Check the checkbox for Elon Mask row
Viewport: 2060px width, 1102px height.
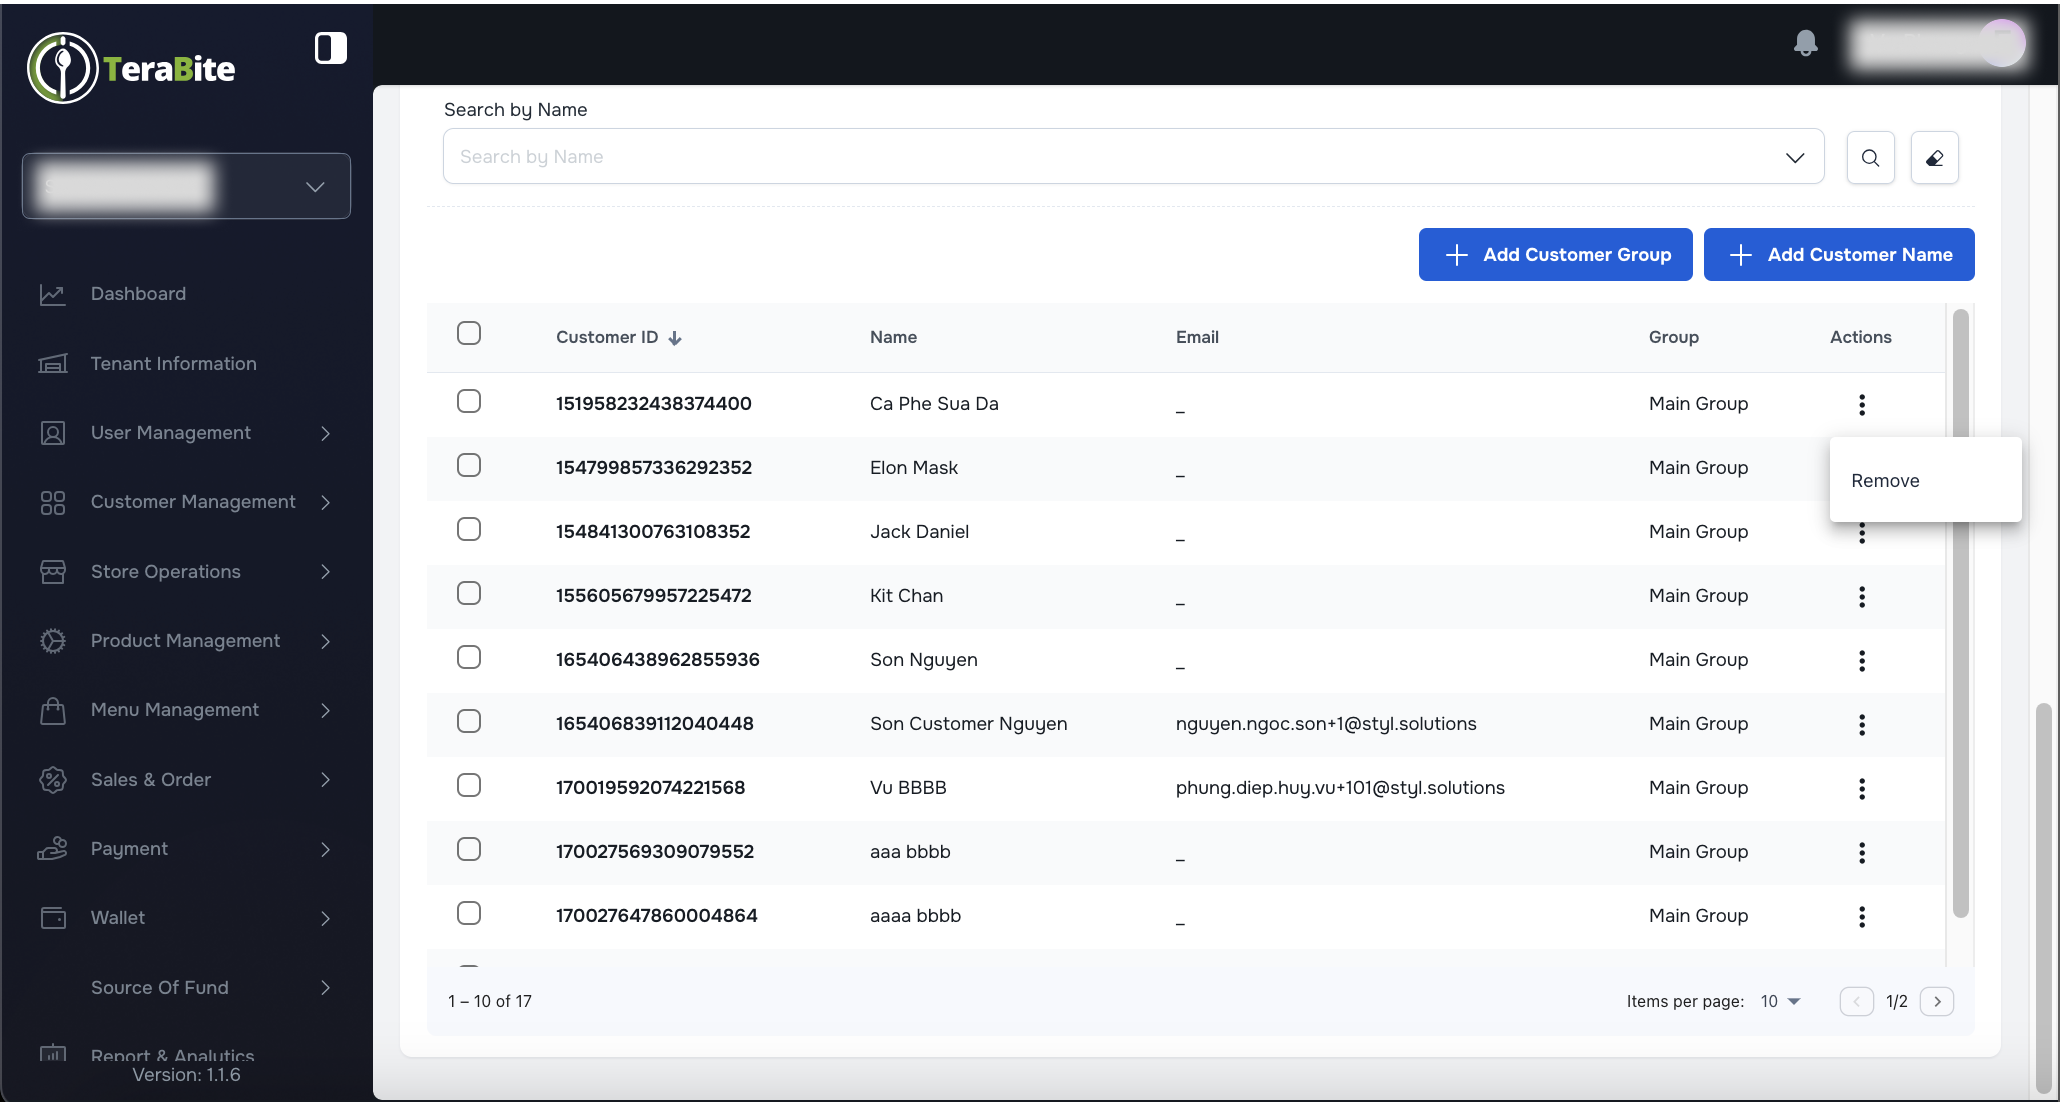point(469,465)
